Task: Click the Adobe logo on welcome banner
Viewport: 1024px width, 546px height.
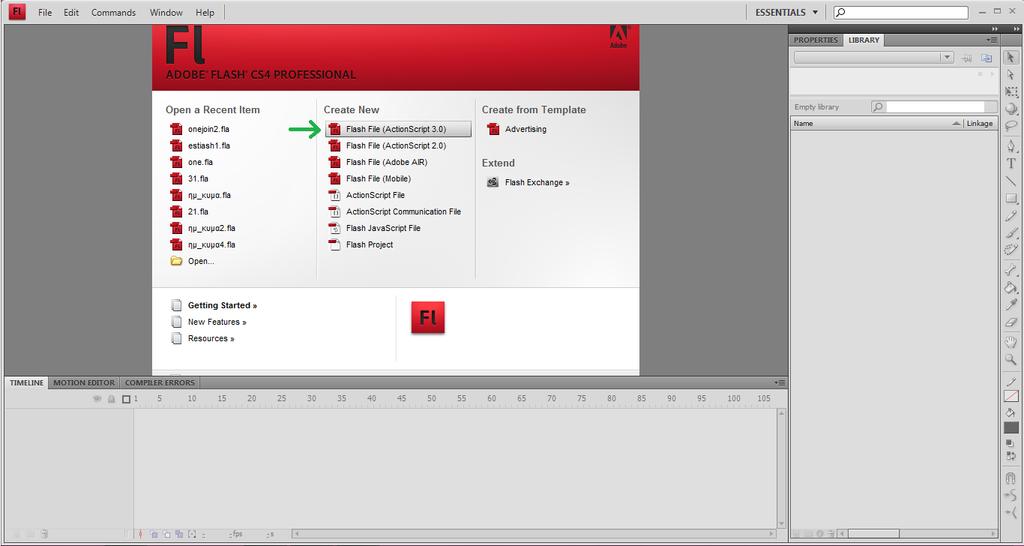Action: (618, 37)
